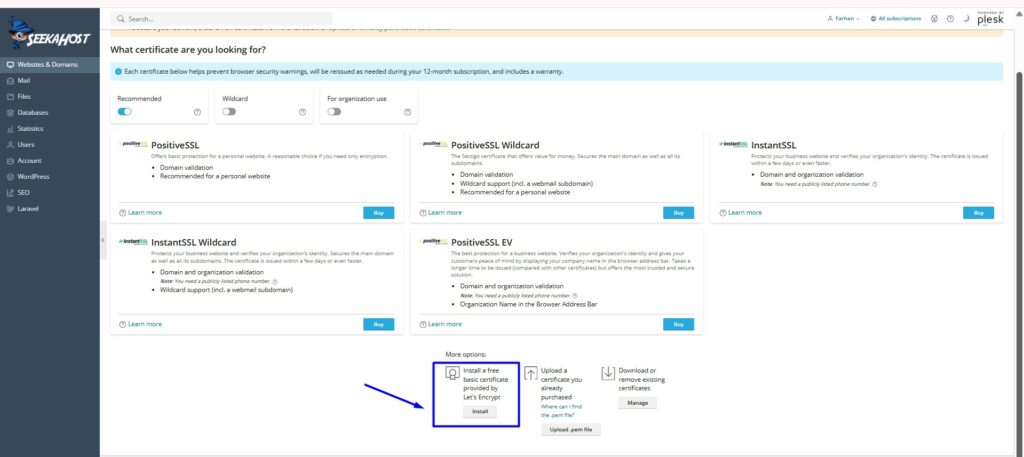Buy the InstantSSL certificate
The width and height of the screenshot is (1024, 457).
pos(978,213)
